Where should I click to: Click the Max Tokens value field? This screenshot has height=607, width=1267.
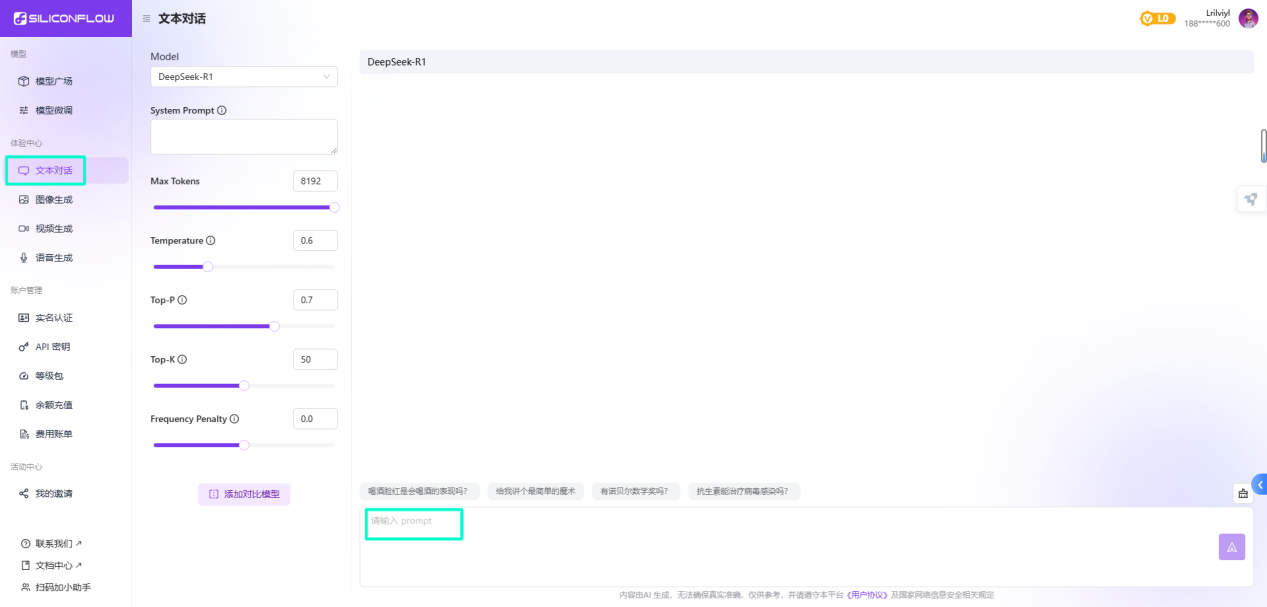(x=315, y=181)
